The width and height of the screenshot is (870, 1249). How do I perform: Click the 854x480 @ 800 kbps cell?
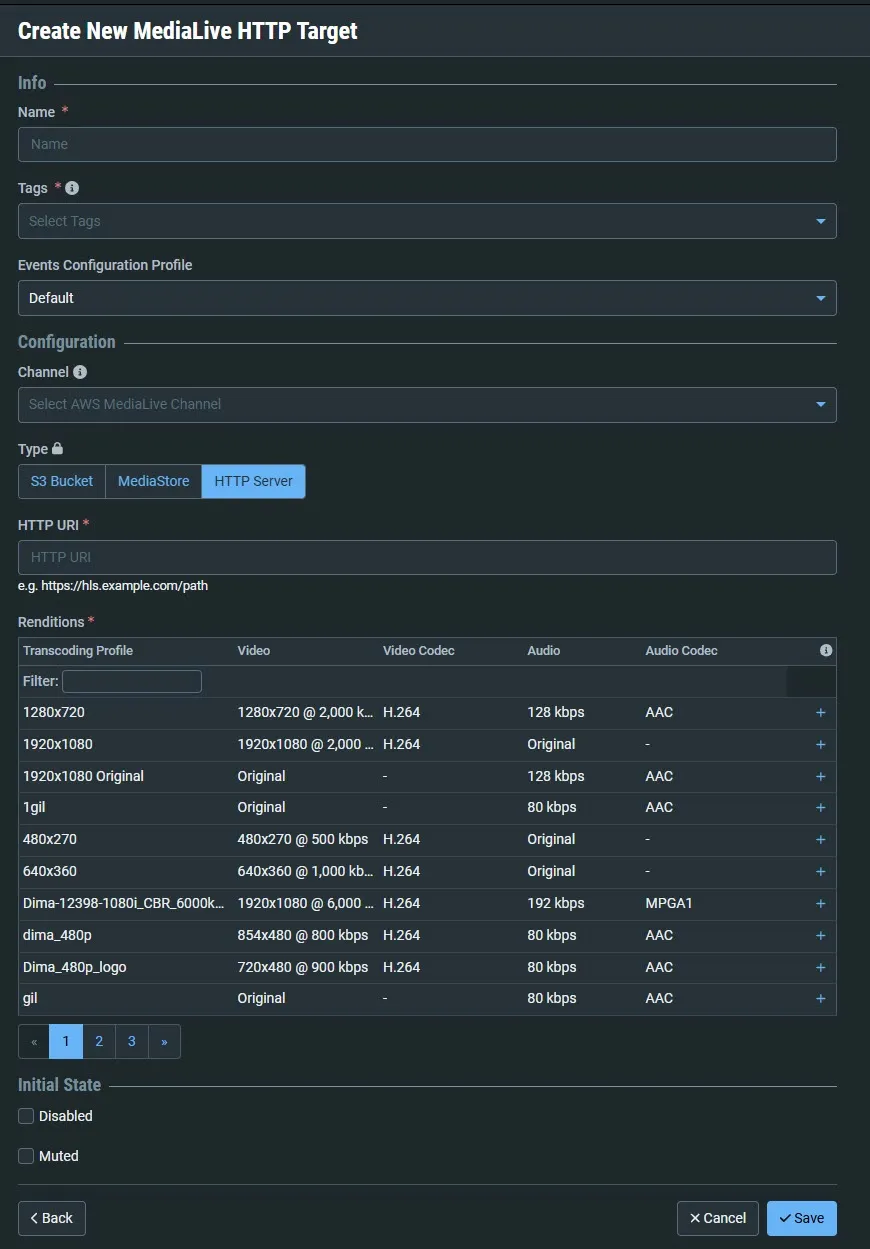303,936
